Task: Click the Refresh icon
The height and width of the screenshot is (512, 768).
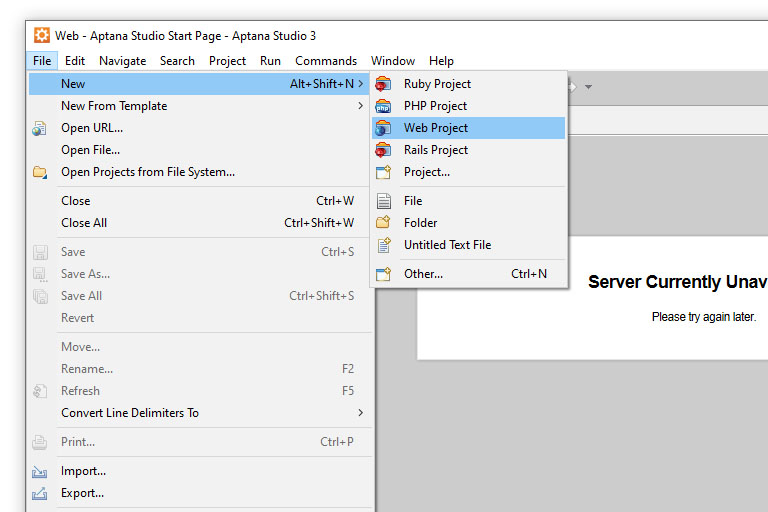Action: [40, 391]
